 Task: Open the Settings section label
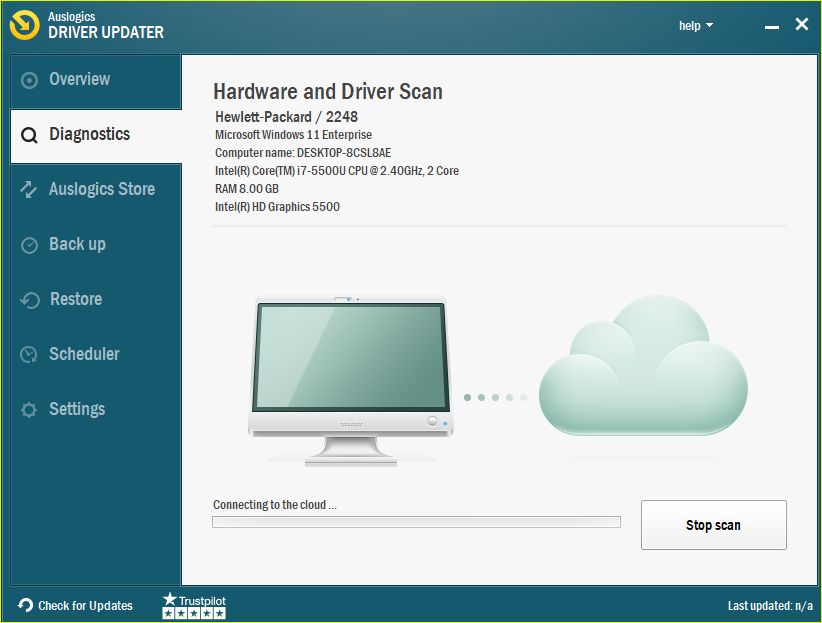point(77,409)
